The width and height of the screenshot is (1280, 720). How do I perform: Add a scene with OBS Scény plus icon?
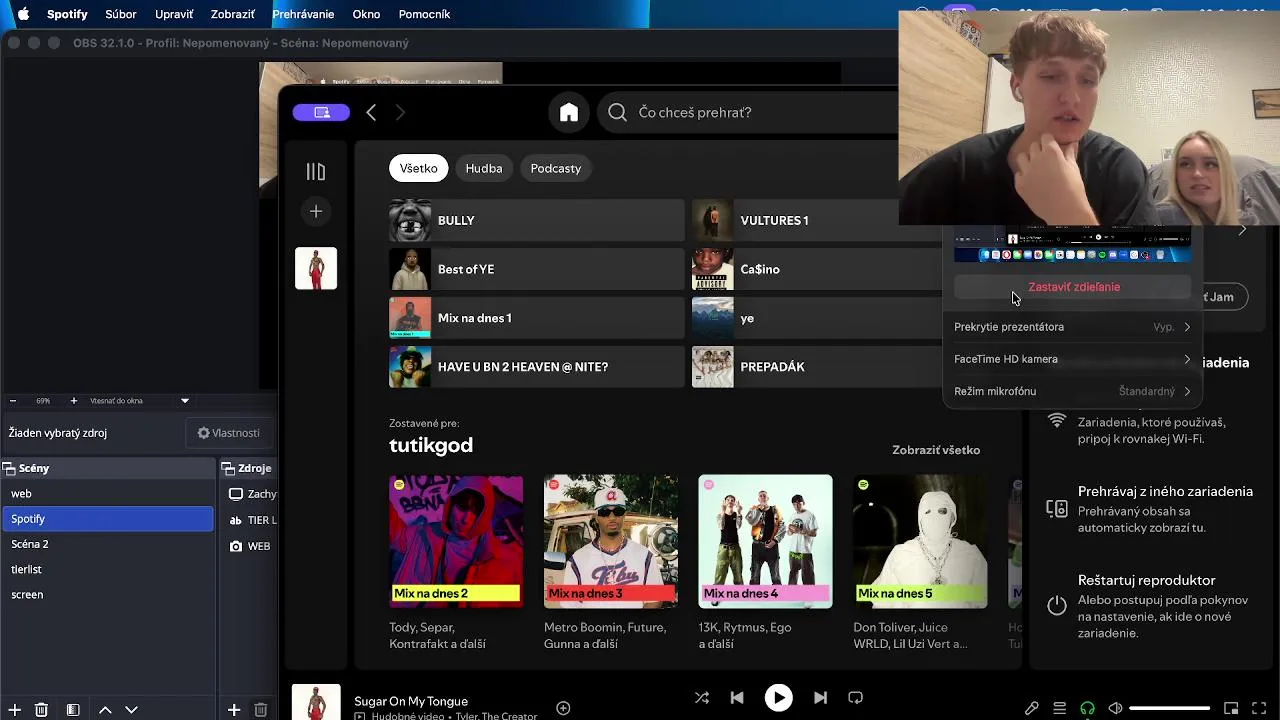click(13, 710)
